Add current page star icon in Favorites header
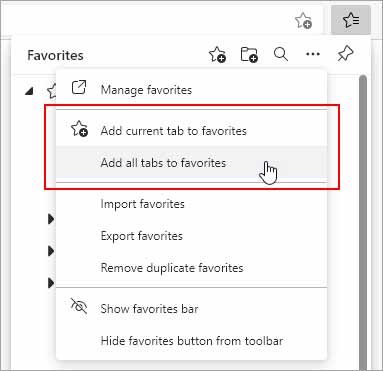 pyautogui.click(x=217, y=54)
